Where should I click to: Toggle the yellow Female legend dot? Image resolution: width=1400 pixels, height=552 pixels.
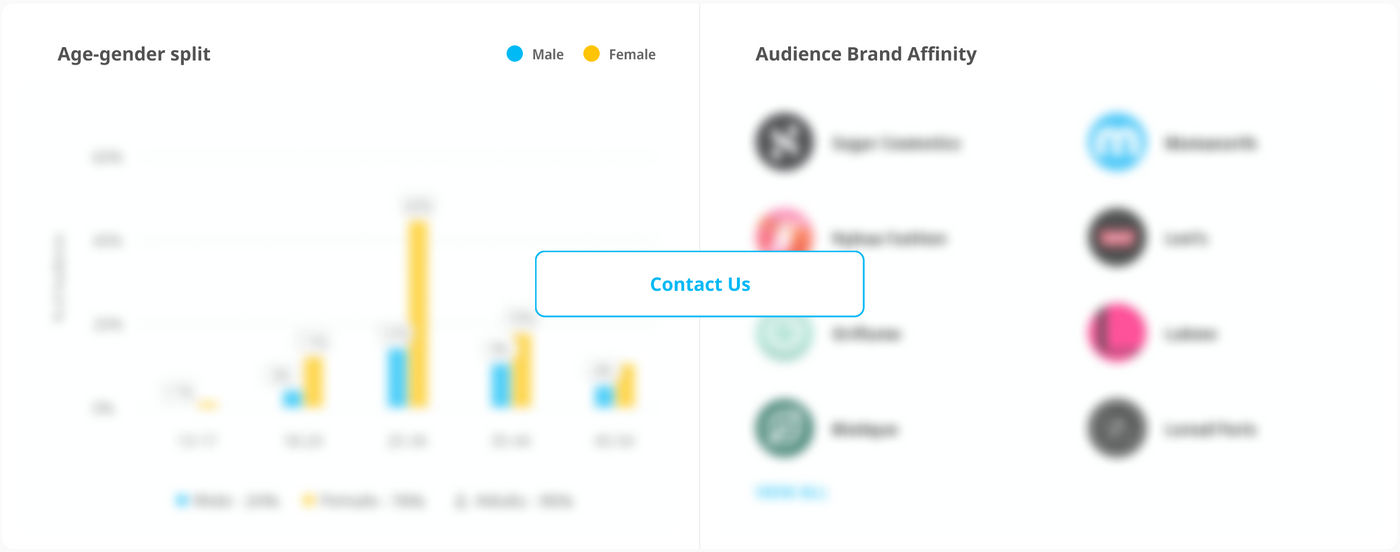(x=592, y=54)
